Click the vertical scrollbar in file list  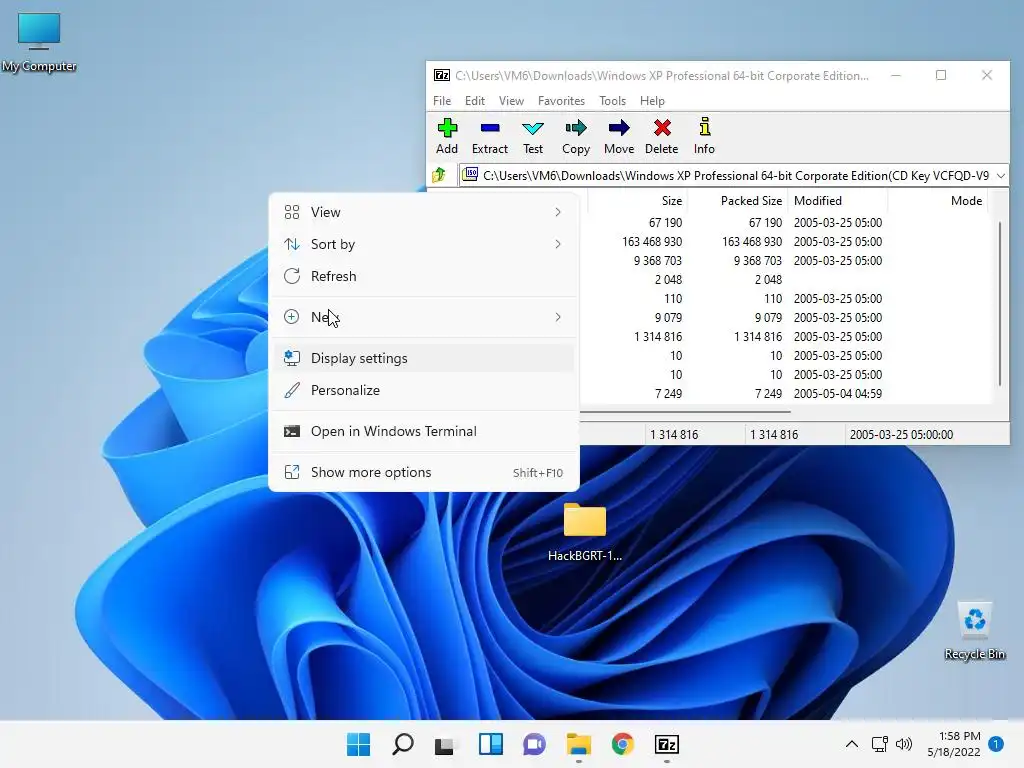(999, 304)
